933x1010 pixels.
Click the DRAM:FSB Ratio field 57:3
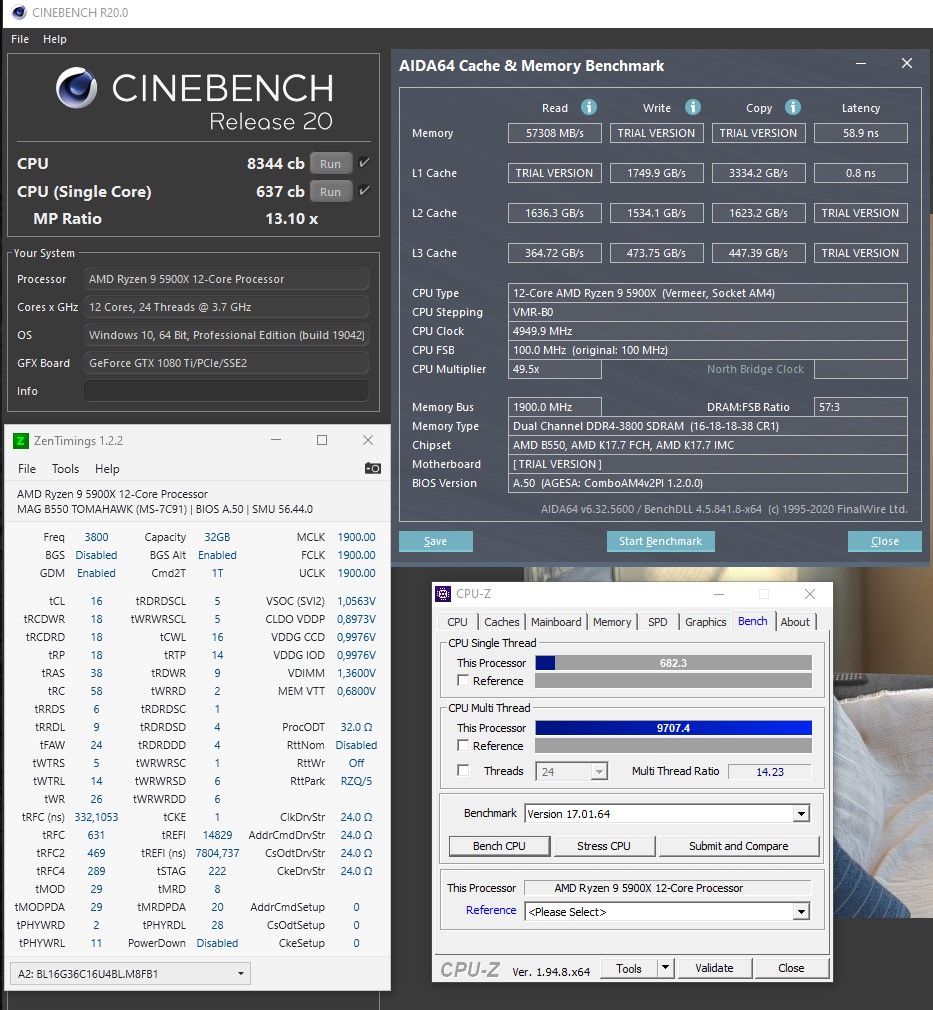pyautogui.click(x=861, y=406)
